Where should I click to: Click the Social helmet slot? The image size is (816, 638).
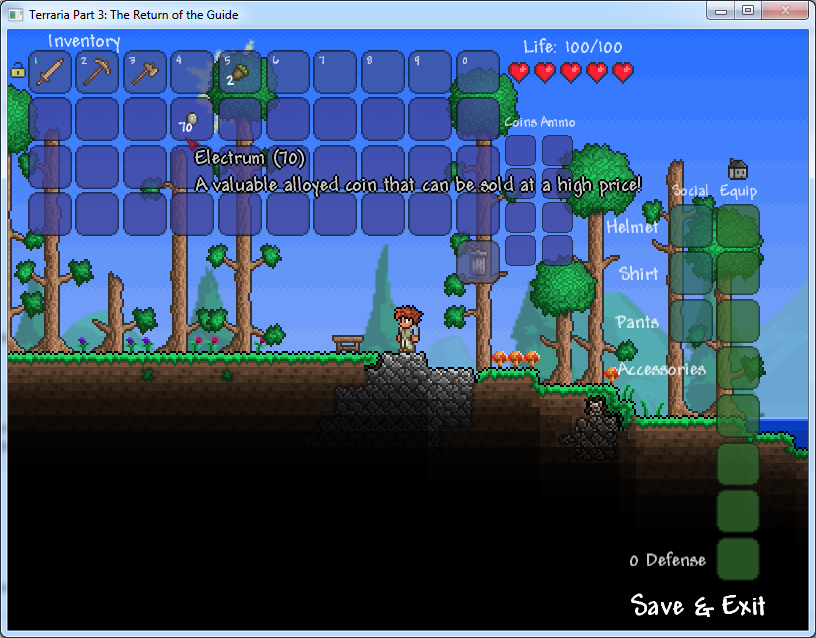(691, 226)
